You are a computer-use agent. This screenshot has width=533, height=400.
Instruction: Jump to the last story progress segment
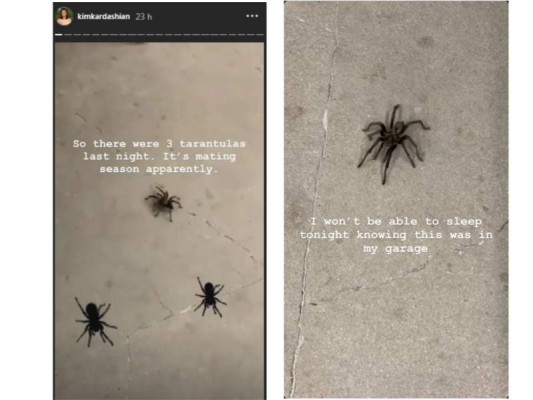click(260, 35)
